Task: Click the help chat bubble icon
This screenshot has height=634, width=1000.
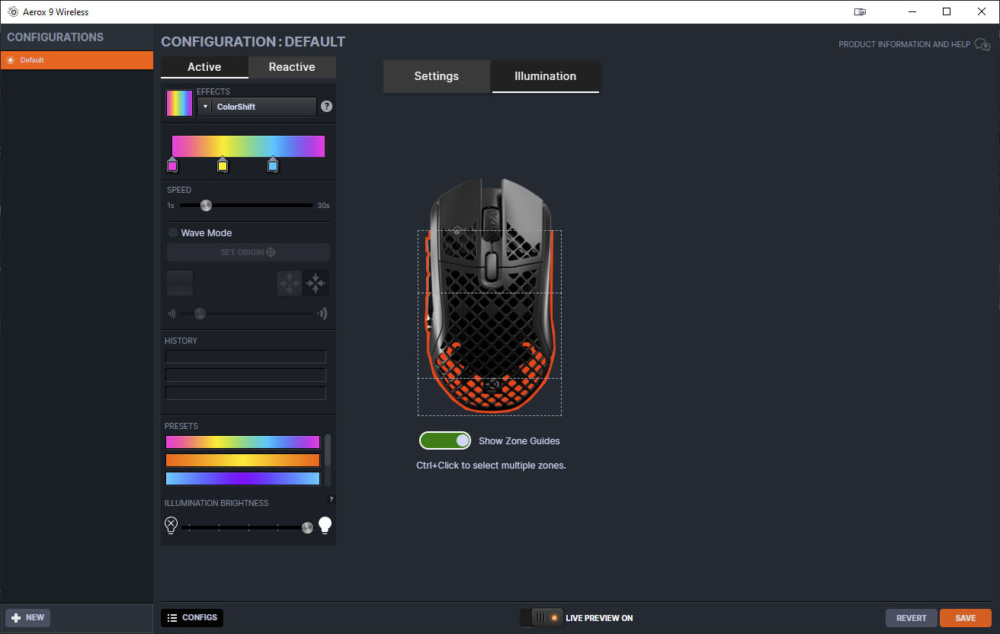Action: (x=982, y=45)
